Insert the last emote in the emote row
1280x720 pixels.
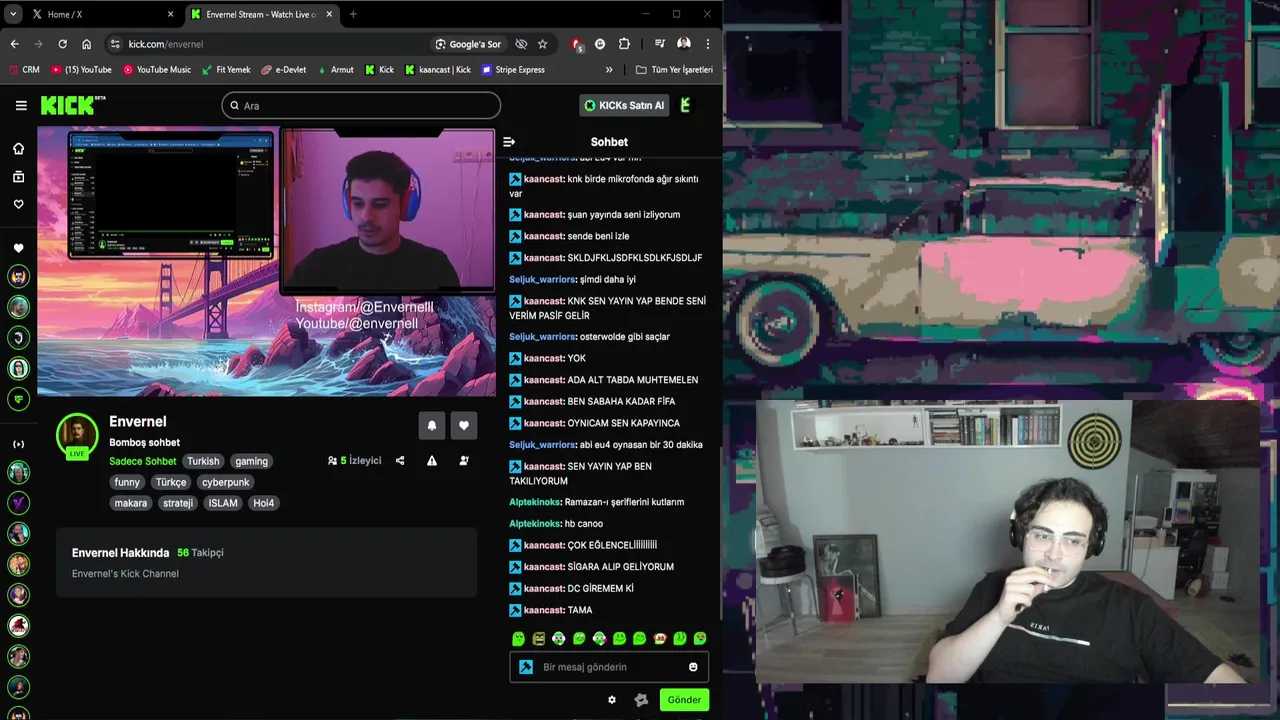click(x=700, y=639)
